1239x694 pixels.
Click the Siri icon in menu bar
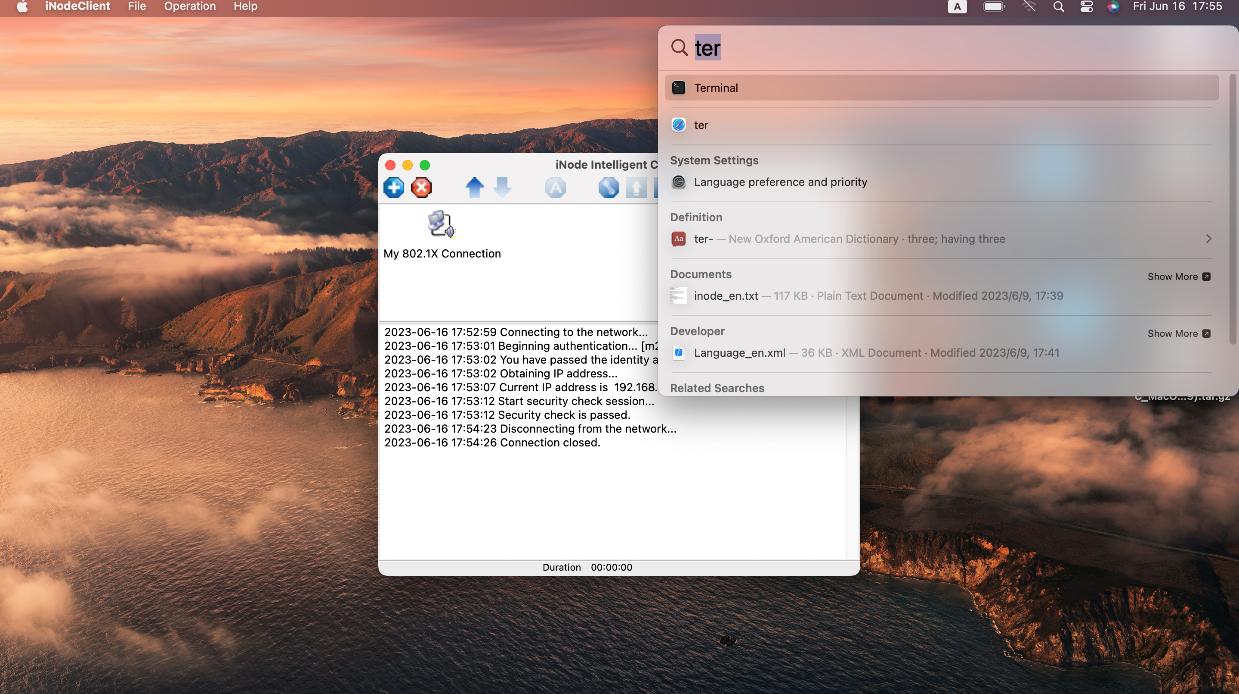tap(1113, 6)
